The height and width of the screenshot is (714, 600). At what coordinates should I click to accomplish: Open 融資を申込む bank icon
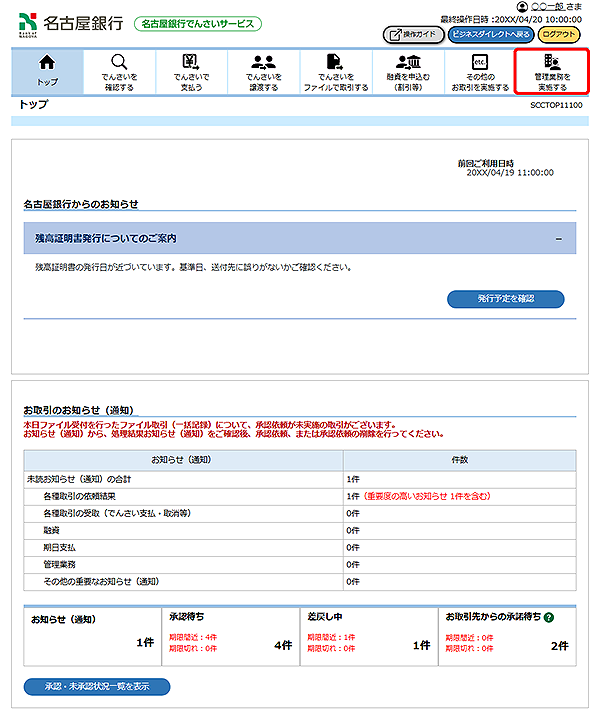point(408,62)
